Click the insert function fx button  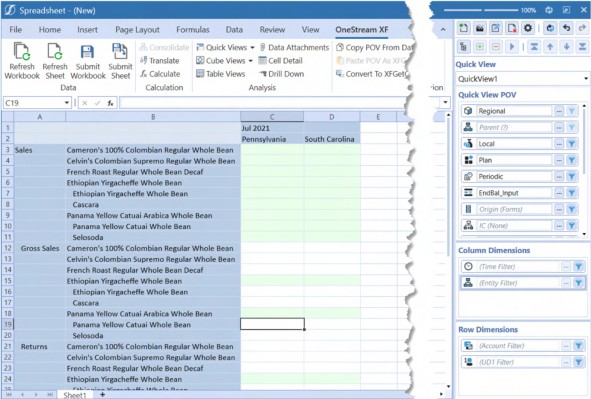pos(110,103)
